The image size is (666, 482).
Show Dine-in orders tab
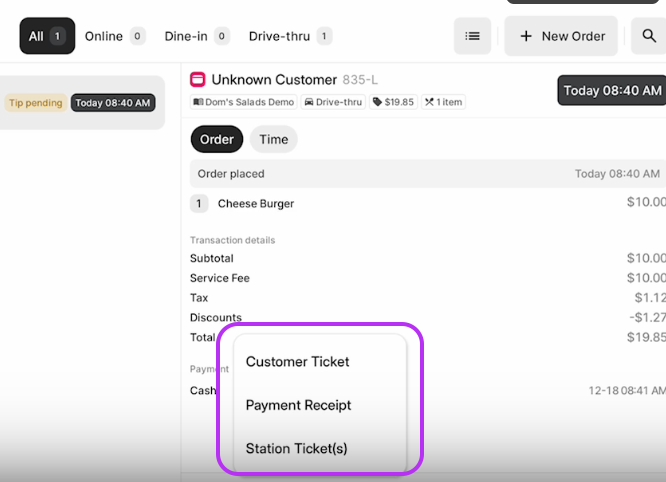(196, 36)
